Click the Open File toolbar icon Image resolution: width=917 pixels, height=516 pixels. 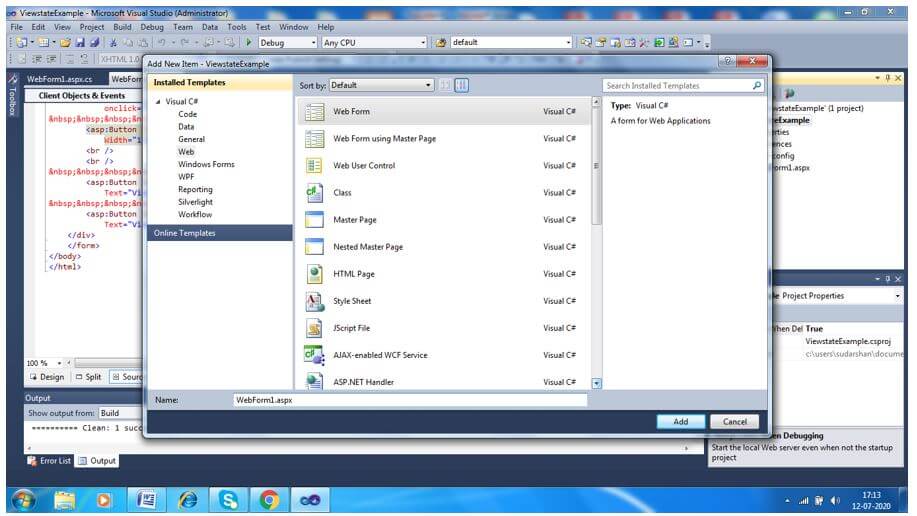[66, 43]
